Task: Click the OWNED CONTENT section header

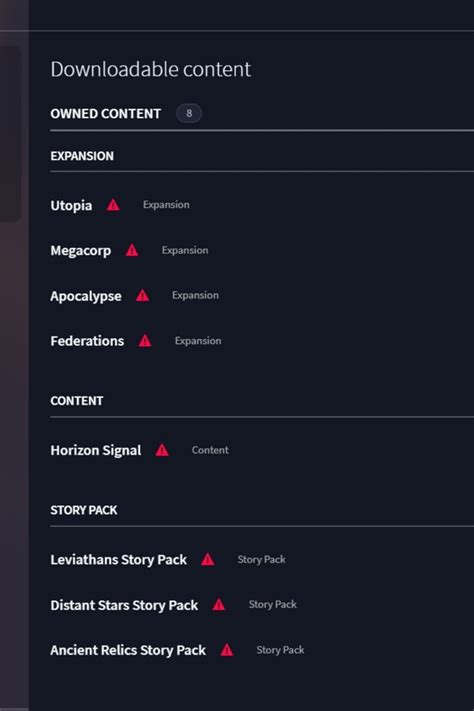Action: pyautogui.click(x=106, y=114)
